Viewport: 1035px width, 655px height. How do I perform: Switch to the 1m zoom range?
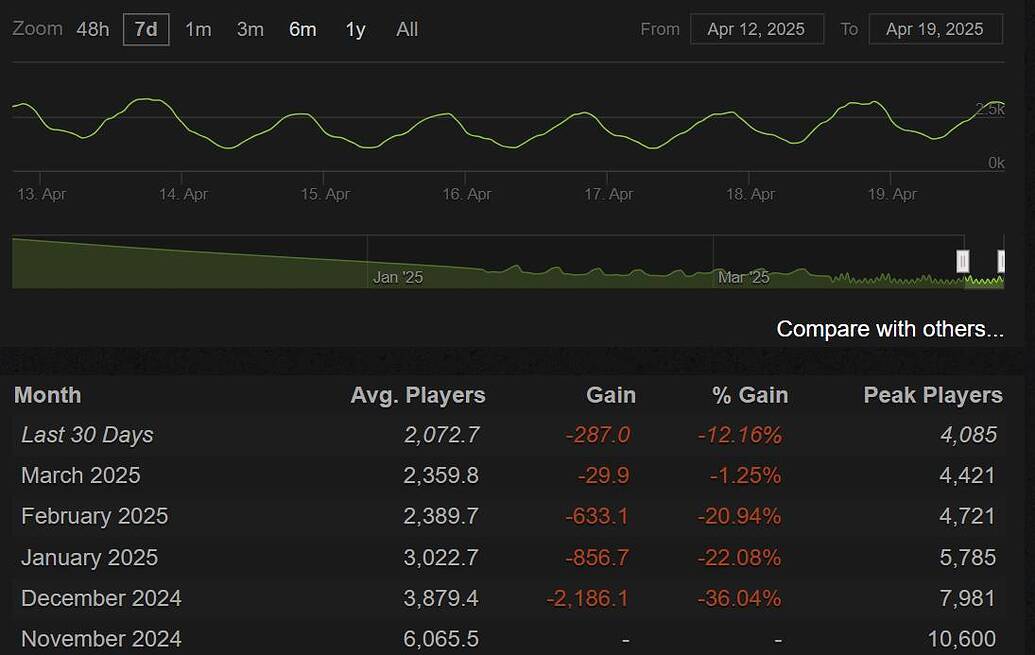(198, 29)
